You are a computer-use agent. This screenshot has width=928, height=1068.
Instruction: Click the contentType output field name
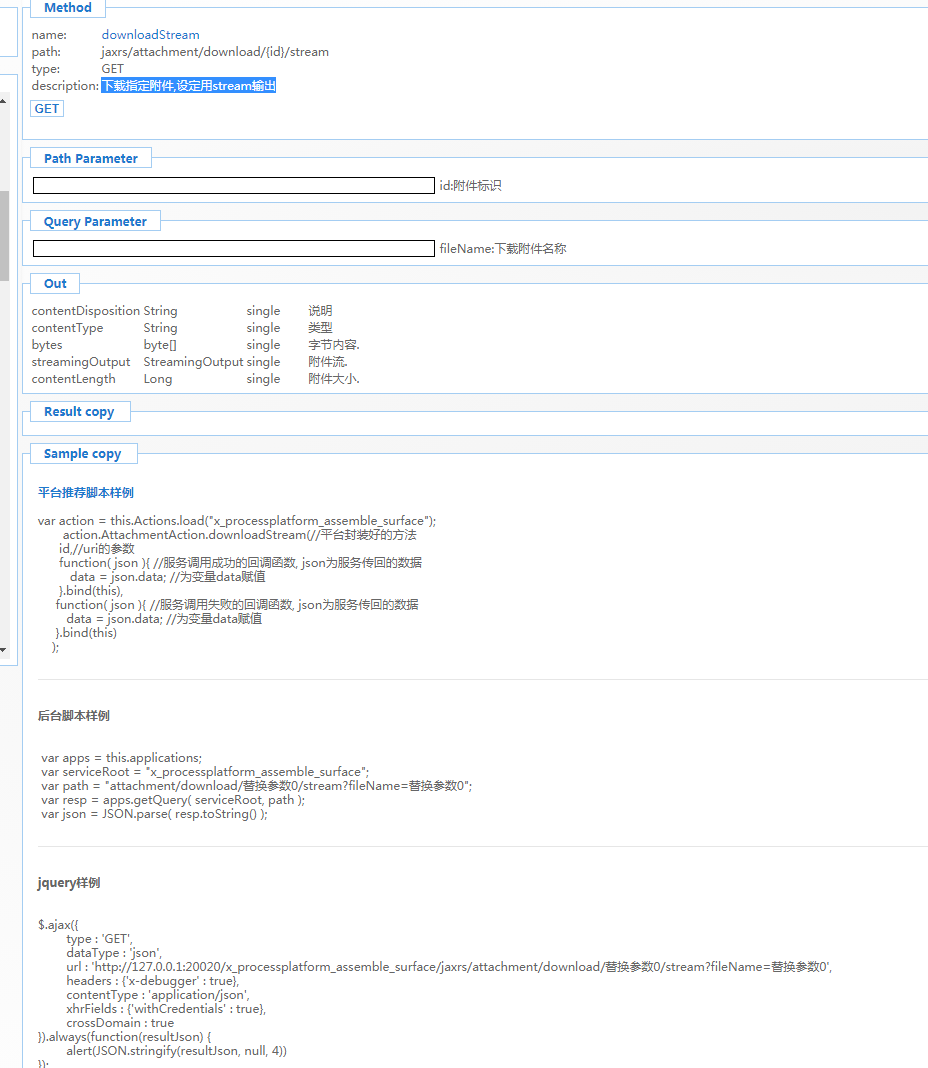(x=67, y=328)
